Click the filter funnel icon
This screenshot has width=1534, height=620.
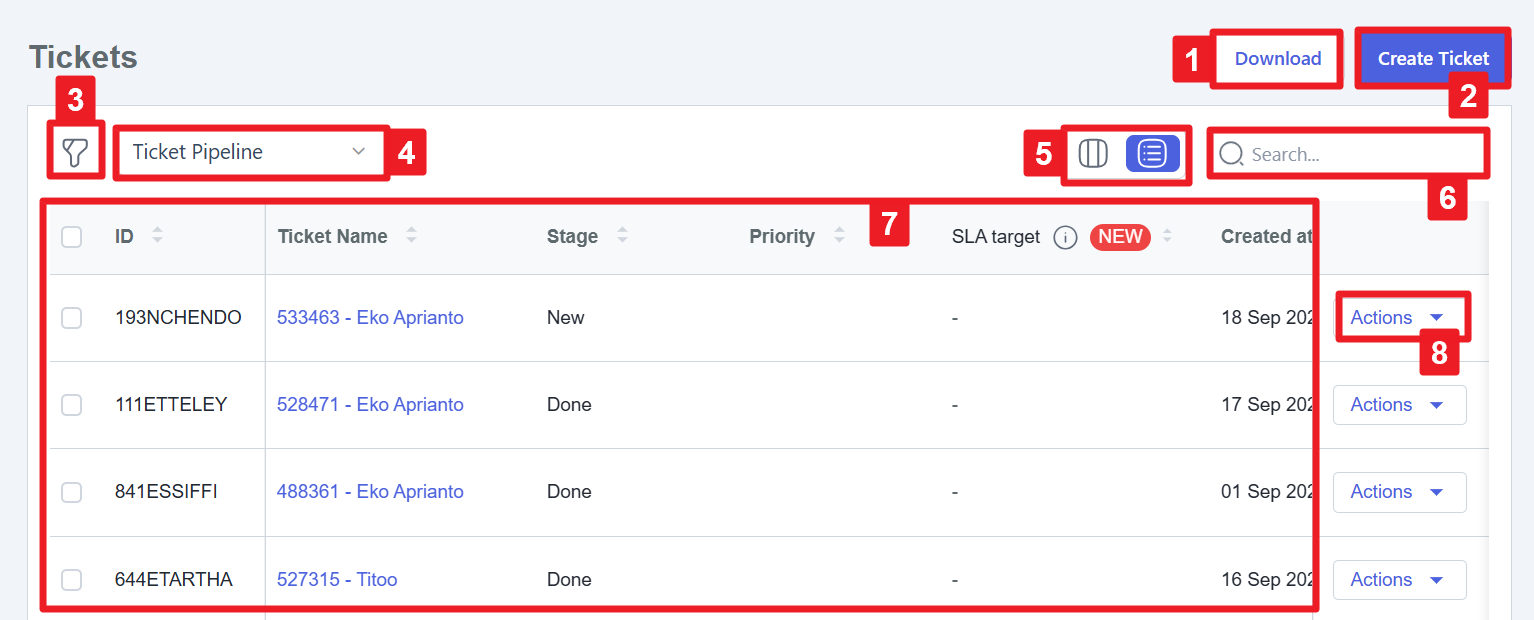(75, 153)
